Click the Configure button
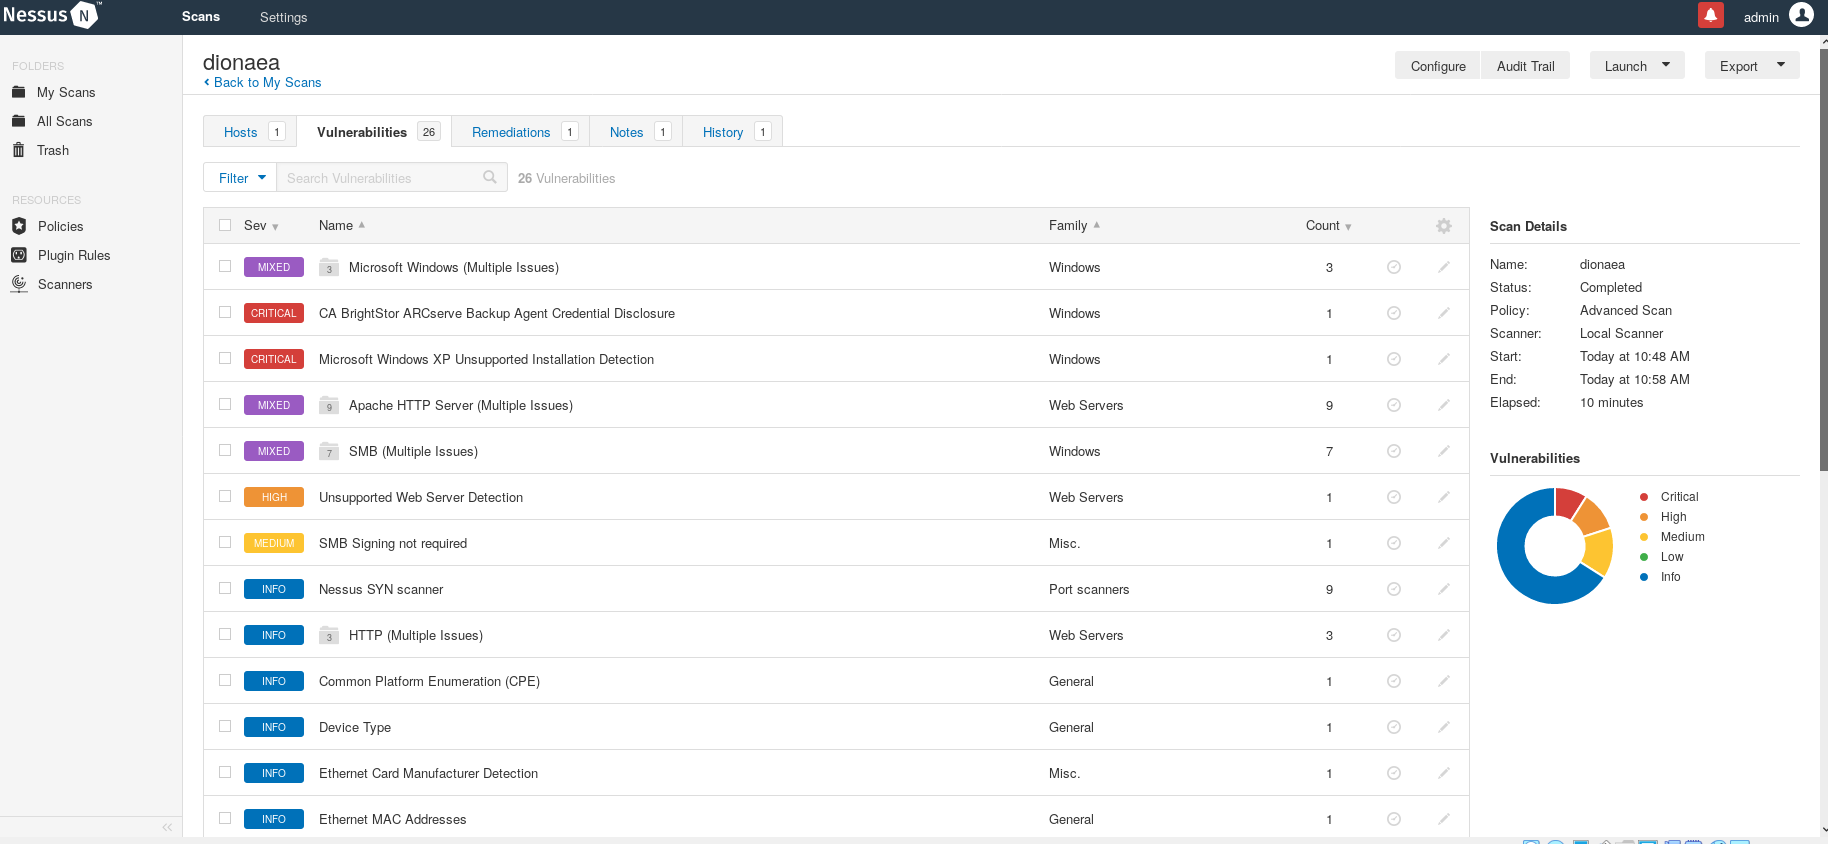This screenshot has height=844, width=1828. pyautogui.click(x=1438, y=66)
